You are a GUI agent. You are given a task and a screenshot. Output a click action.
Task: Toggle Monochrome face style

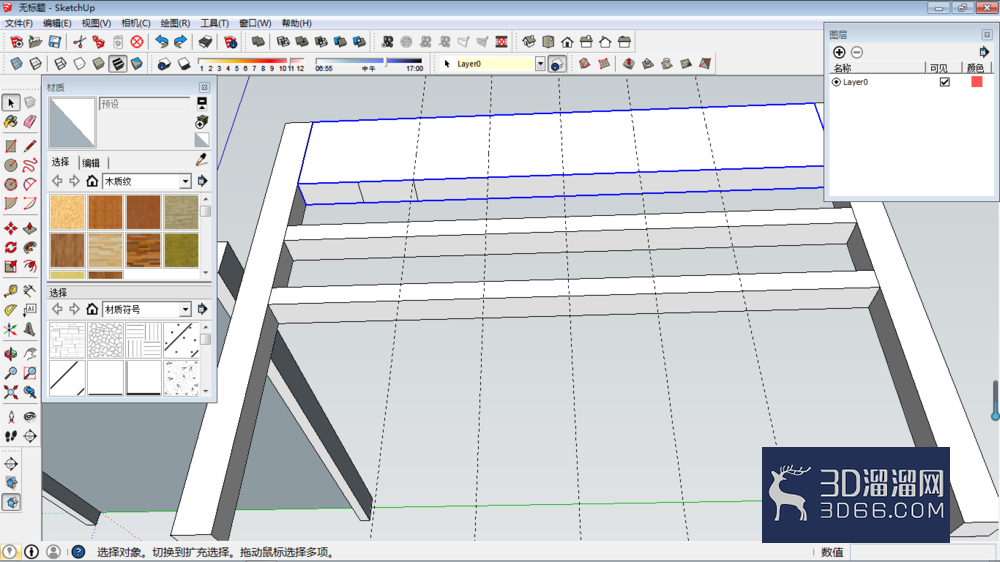pos(136,63)
